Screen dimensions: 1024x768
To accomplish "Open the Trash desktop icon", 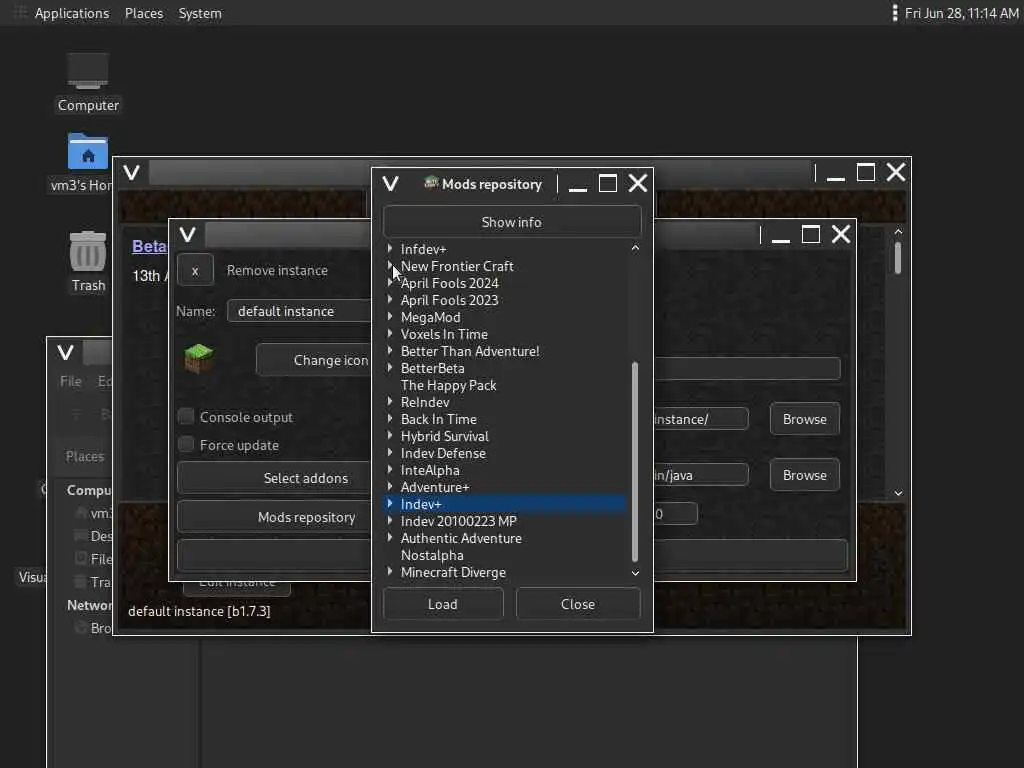I will pyautogui.click(x=88, y=251).
